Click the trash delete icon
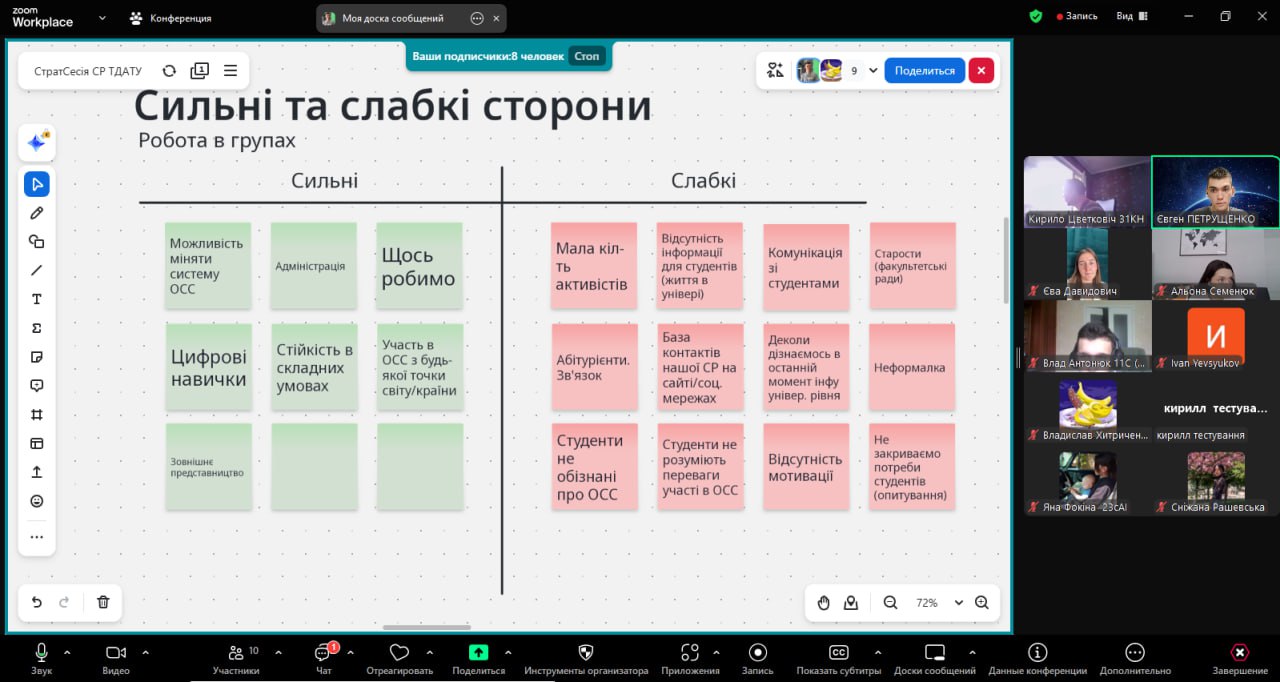The width and height of the screenshot is (1280, 682). pos(103,602)
